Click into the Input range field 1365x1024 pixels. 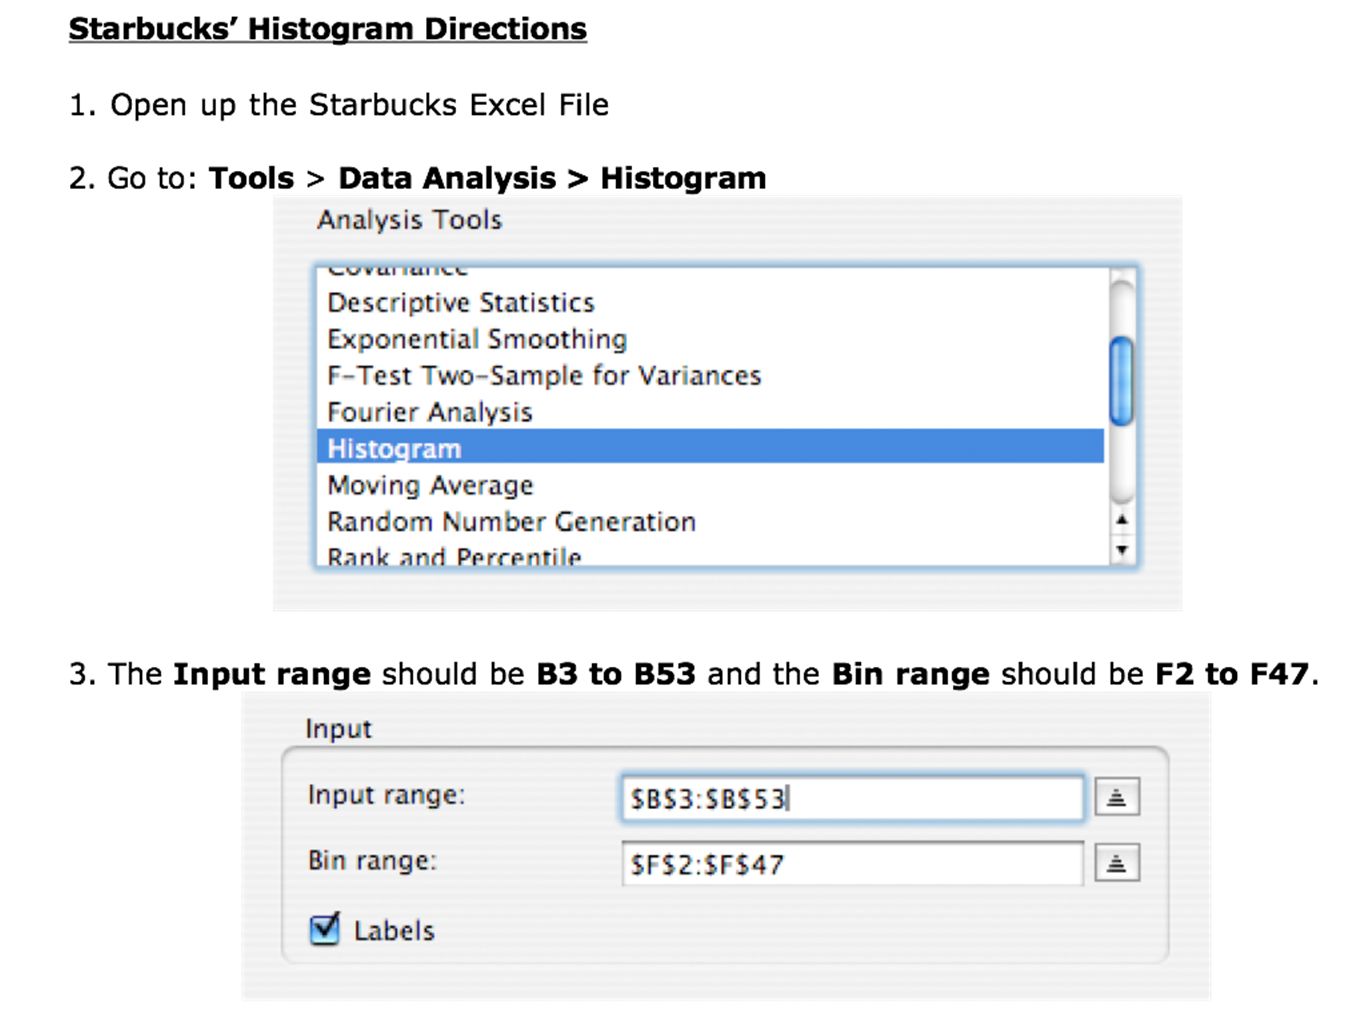click(852, 798)
